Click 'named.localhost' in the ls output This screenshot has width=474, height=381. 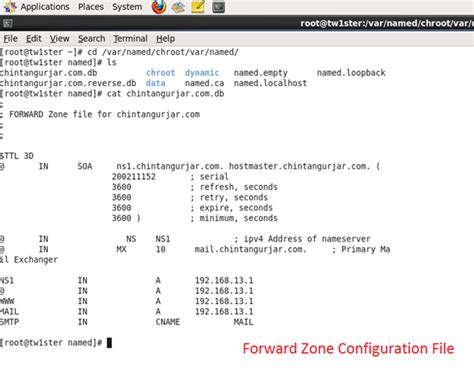(x=270, y=83)
